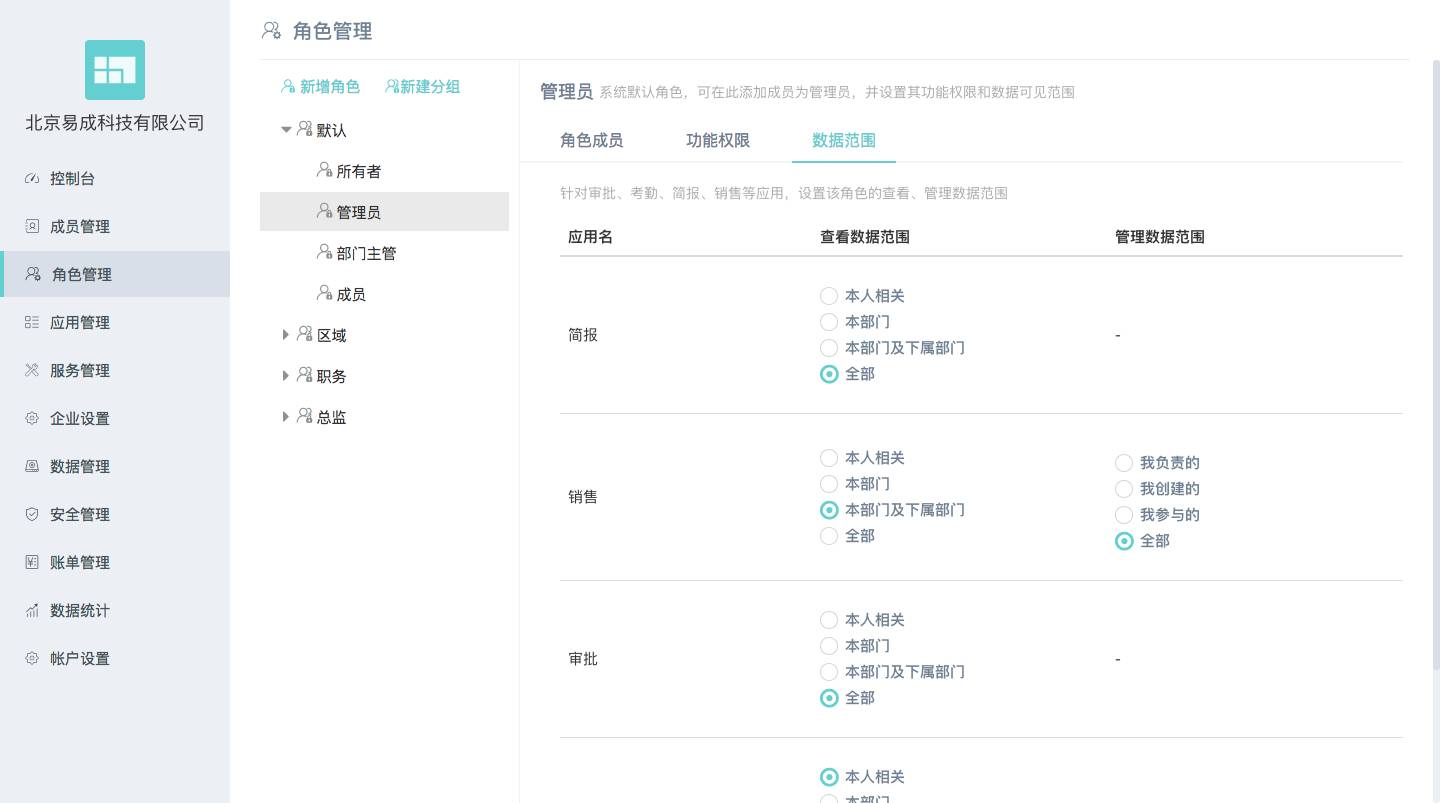Click the 成员管理 sidebar icon
The height and width of the screenshot is (803, 1440).
click(32, 227)
